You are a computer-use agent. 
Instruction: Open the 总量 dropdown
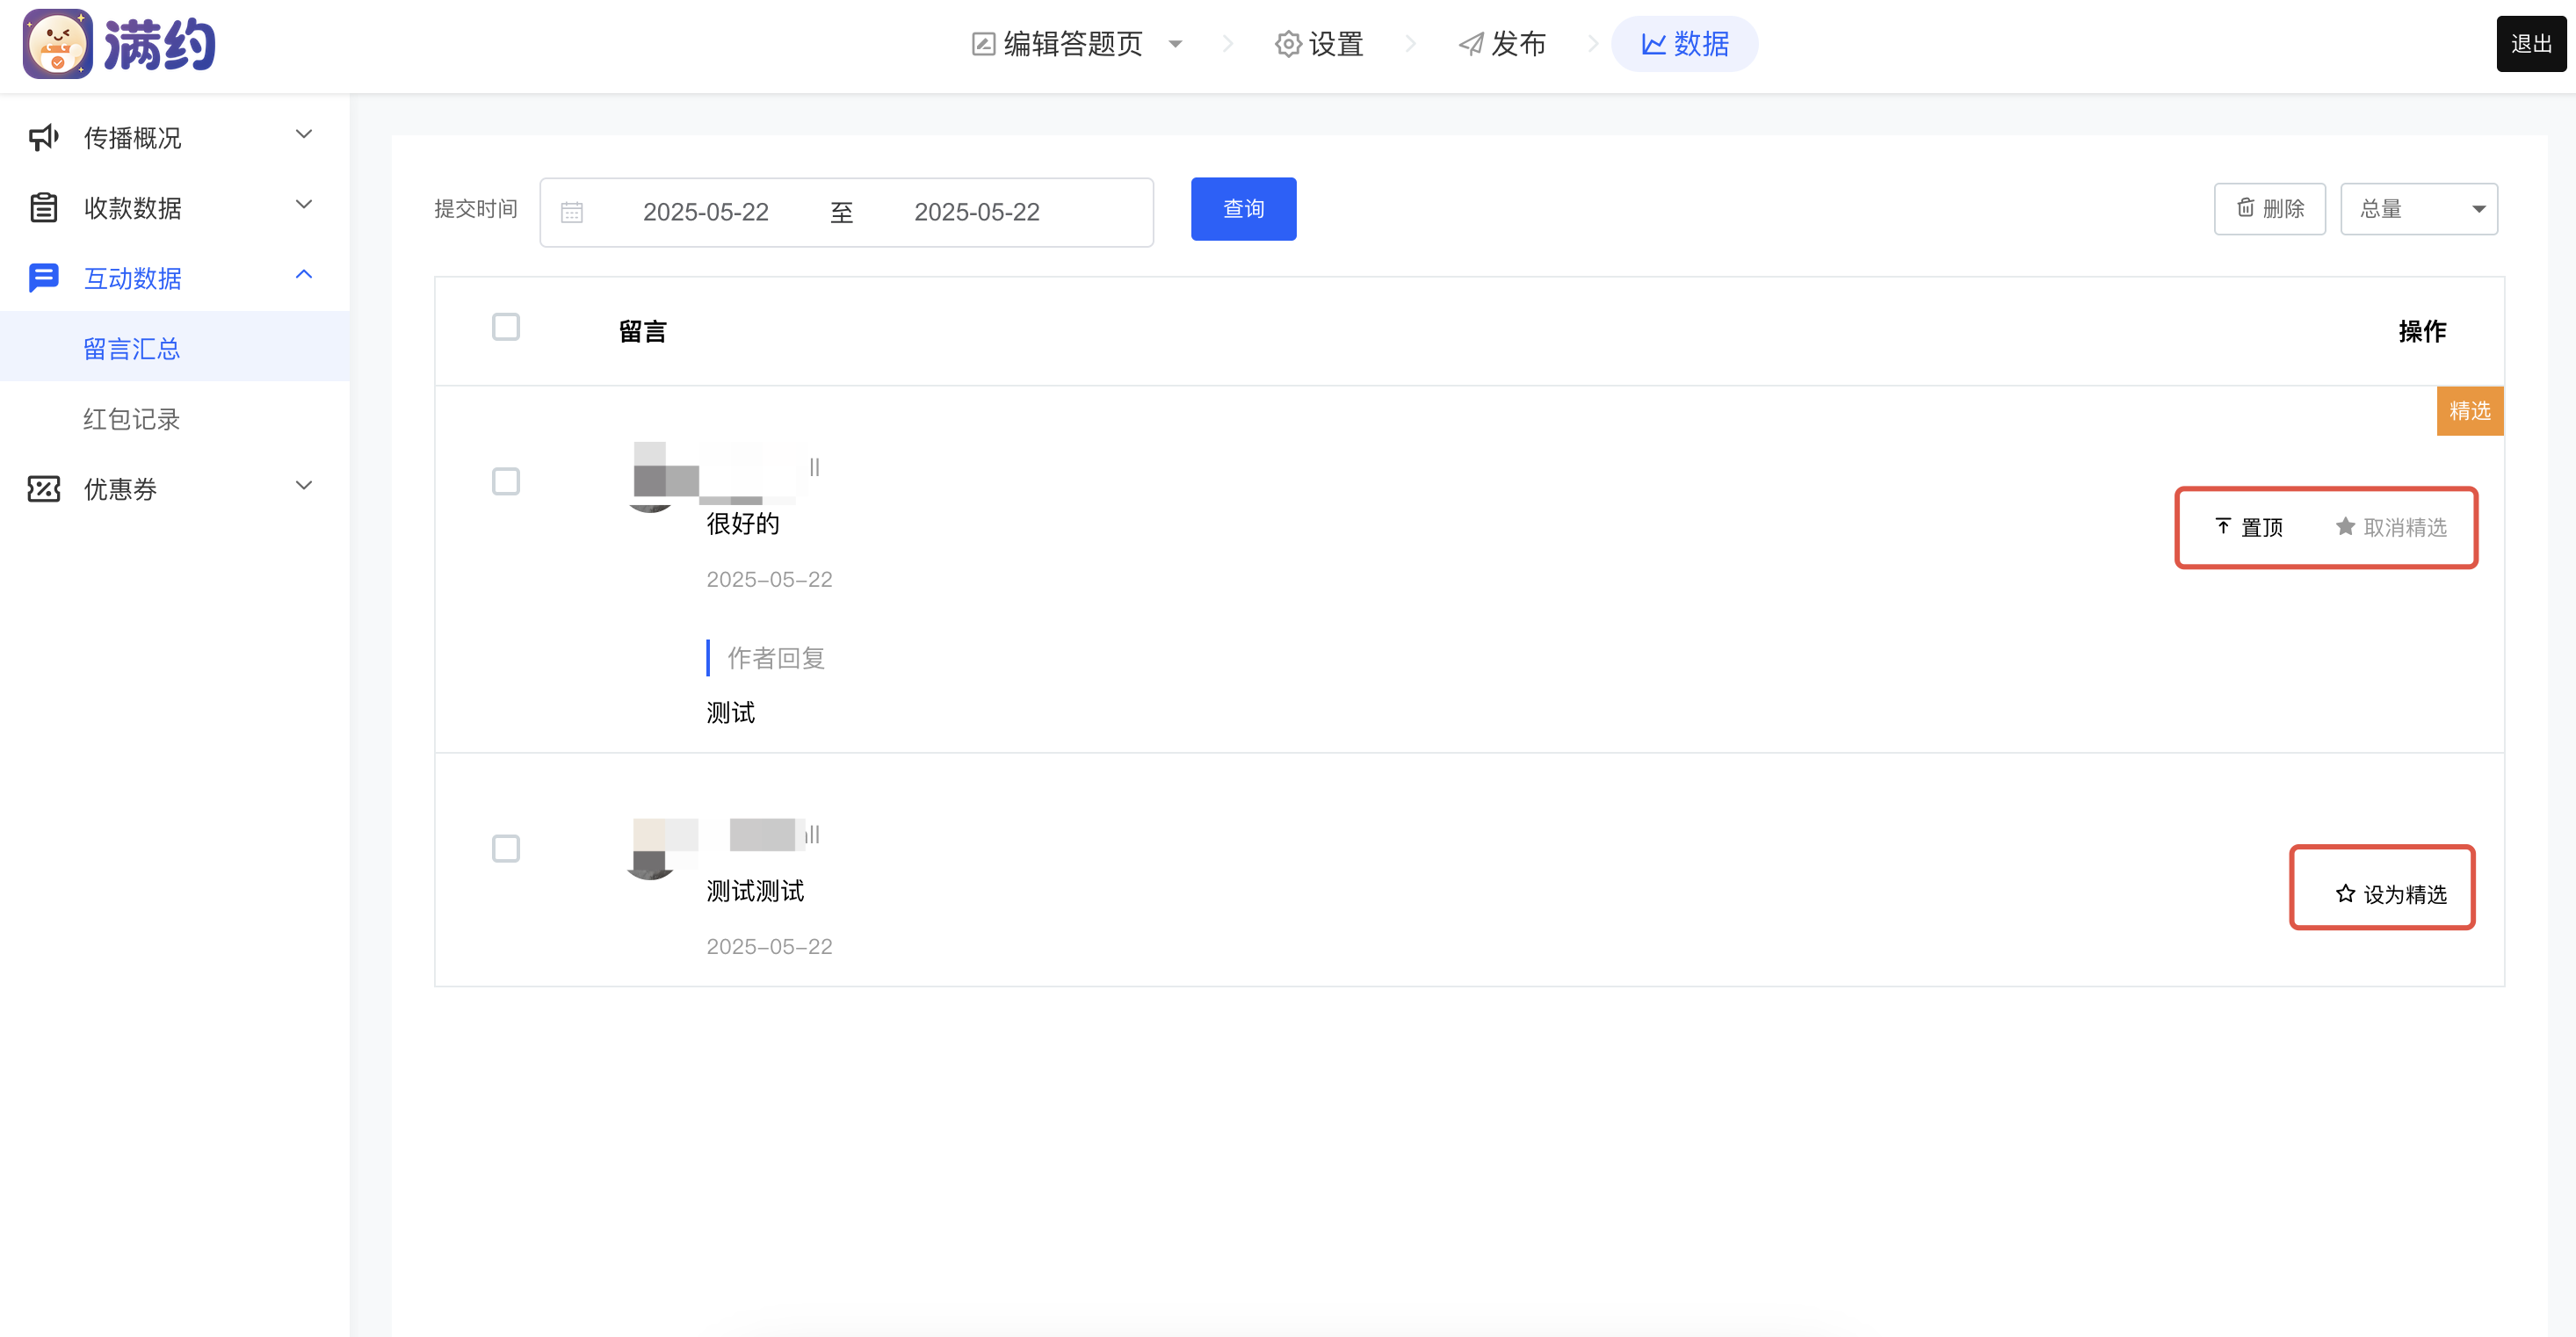click(x=2418, y=209)
